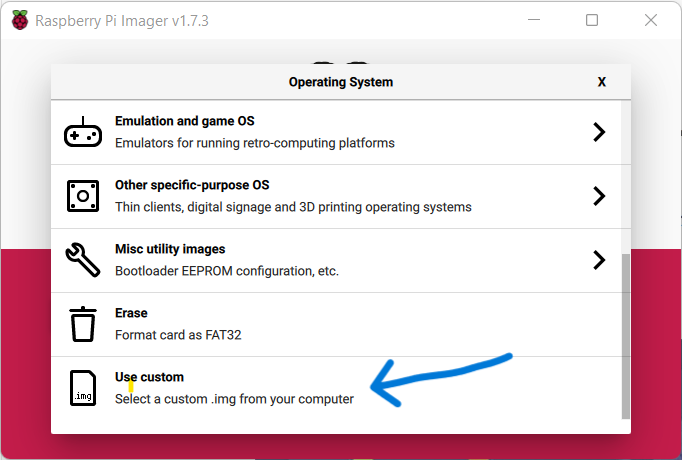Choose Use custom image option

[150, 377]
